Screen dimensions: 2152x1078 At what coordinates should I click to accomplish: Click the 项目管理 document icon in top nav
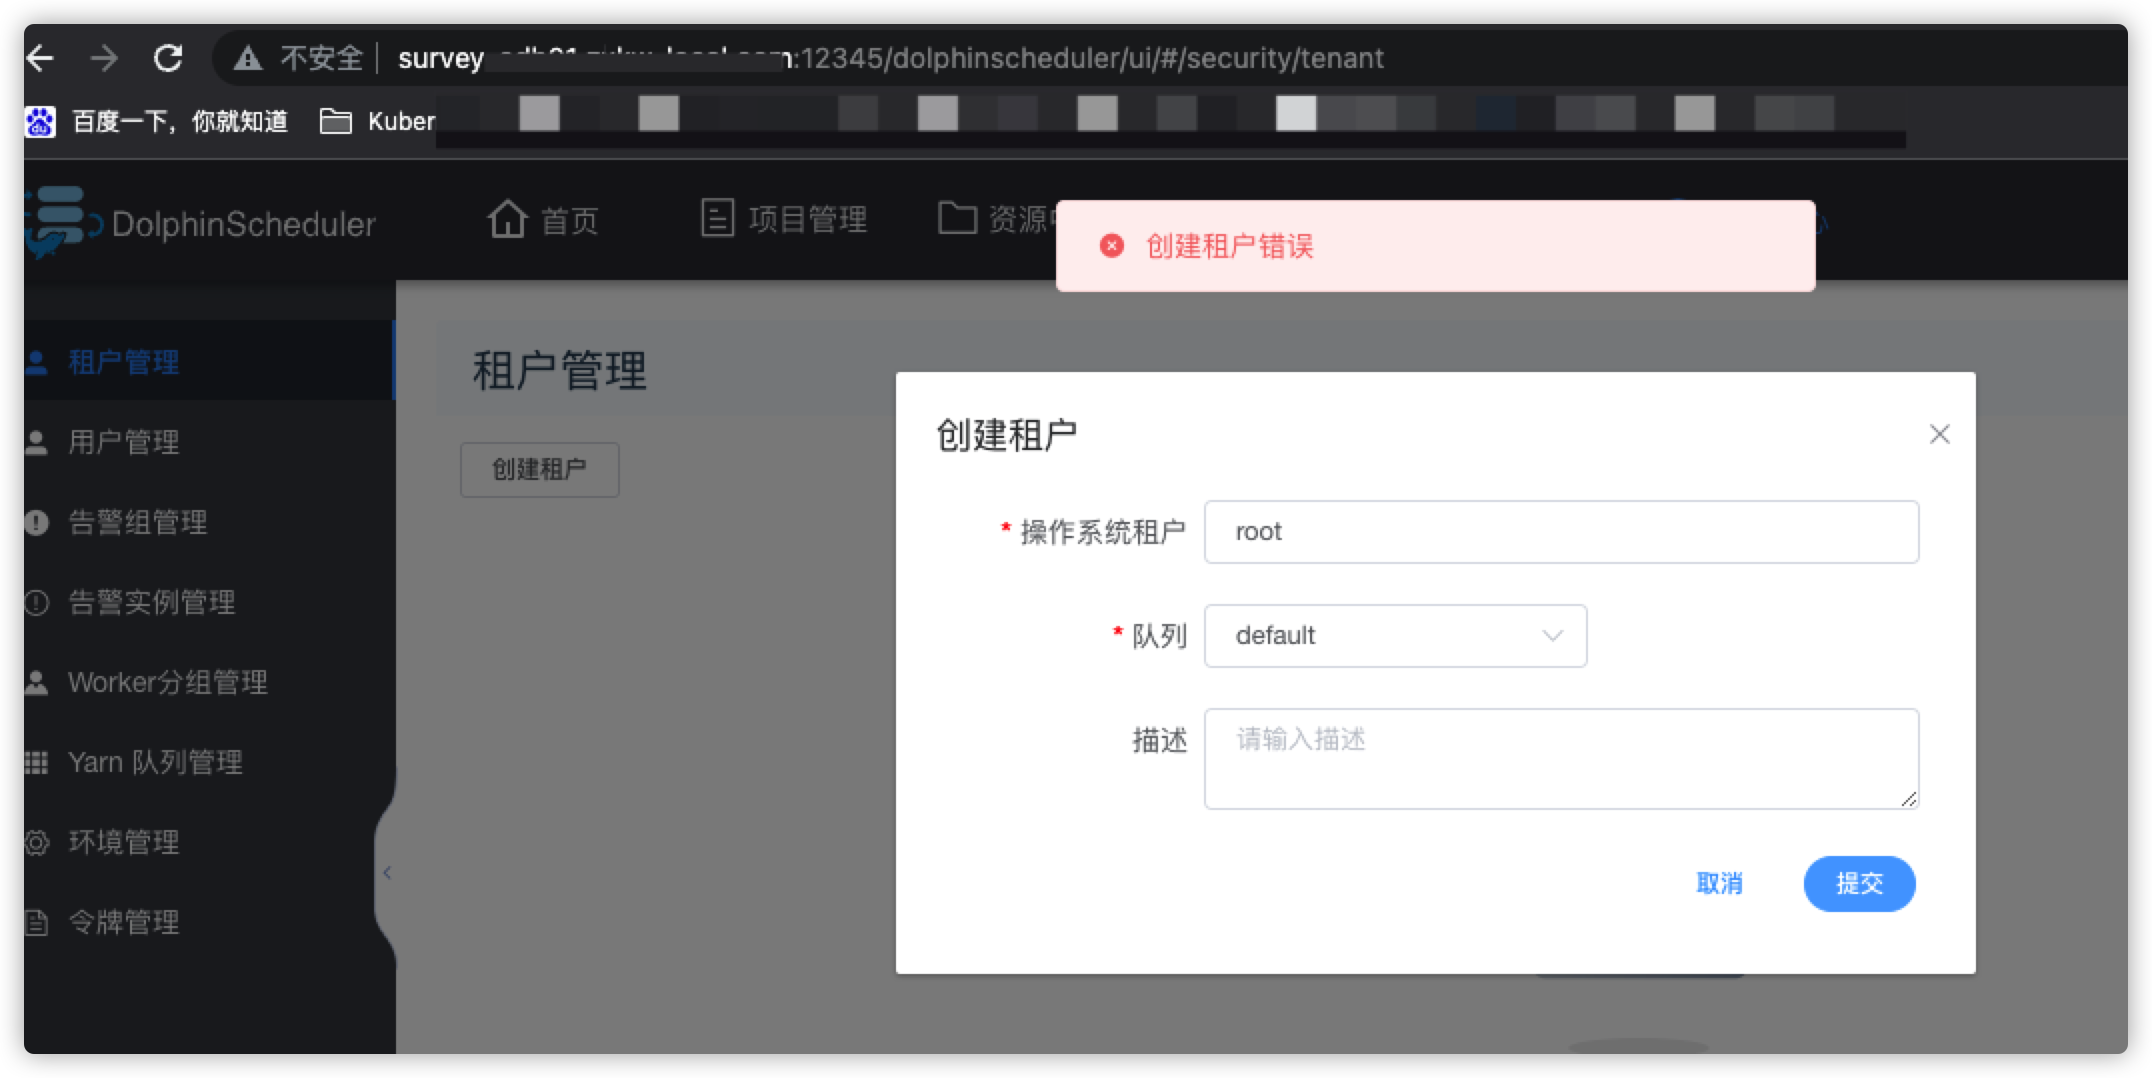[x=717, y=219]
